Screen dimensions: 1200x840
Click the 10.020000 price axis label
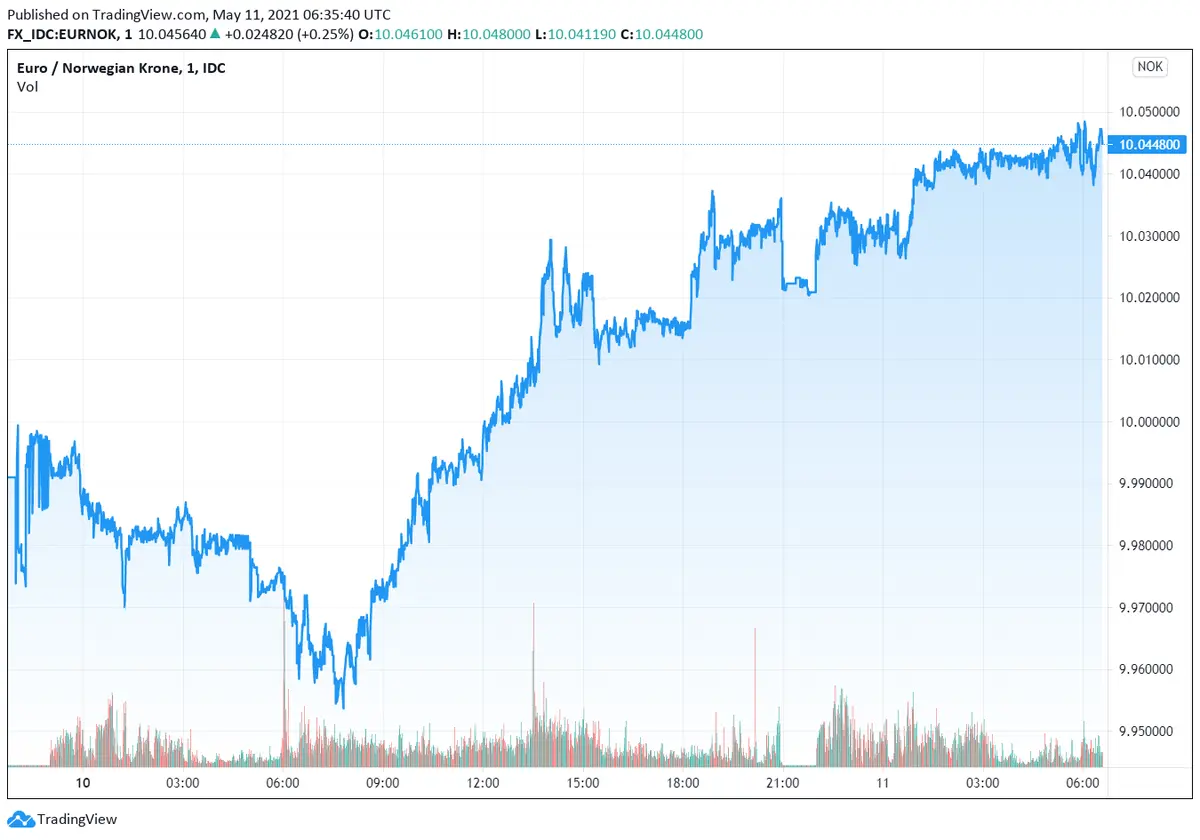point(1150,298)
